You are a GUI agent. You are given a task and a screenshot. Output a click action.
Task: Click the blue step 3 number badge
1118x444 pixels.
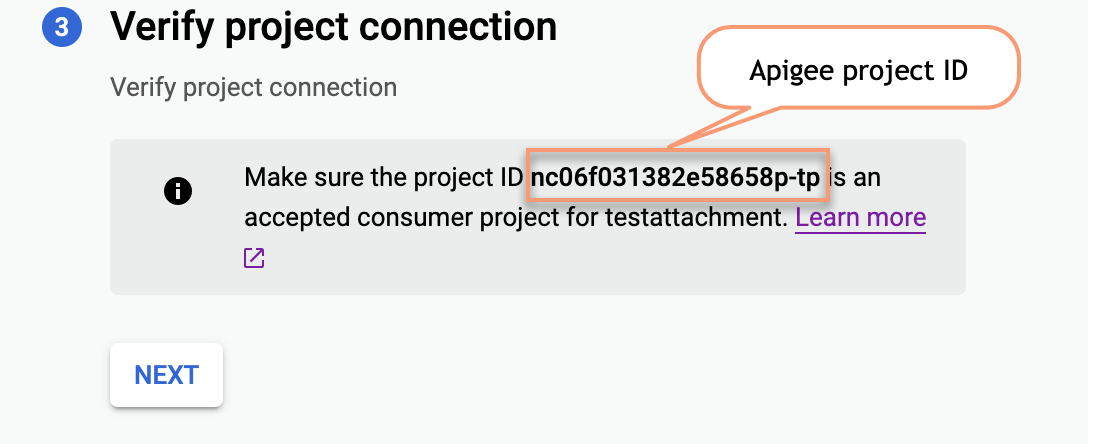[61, 27]
